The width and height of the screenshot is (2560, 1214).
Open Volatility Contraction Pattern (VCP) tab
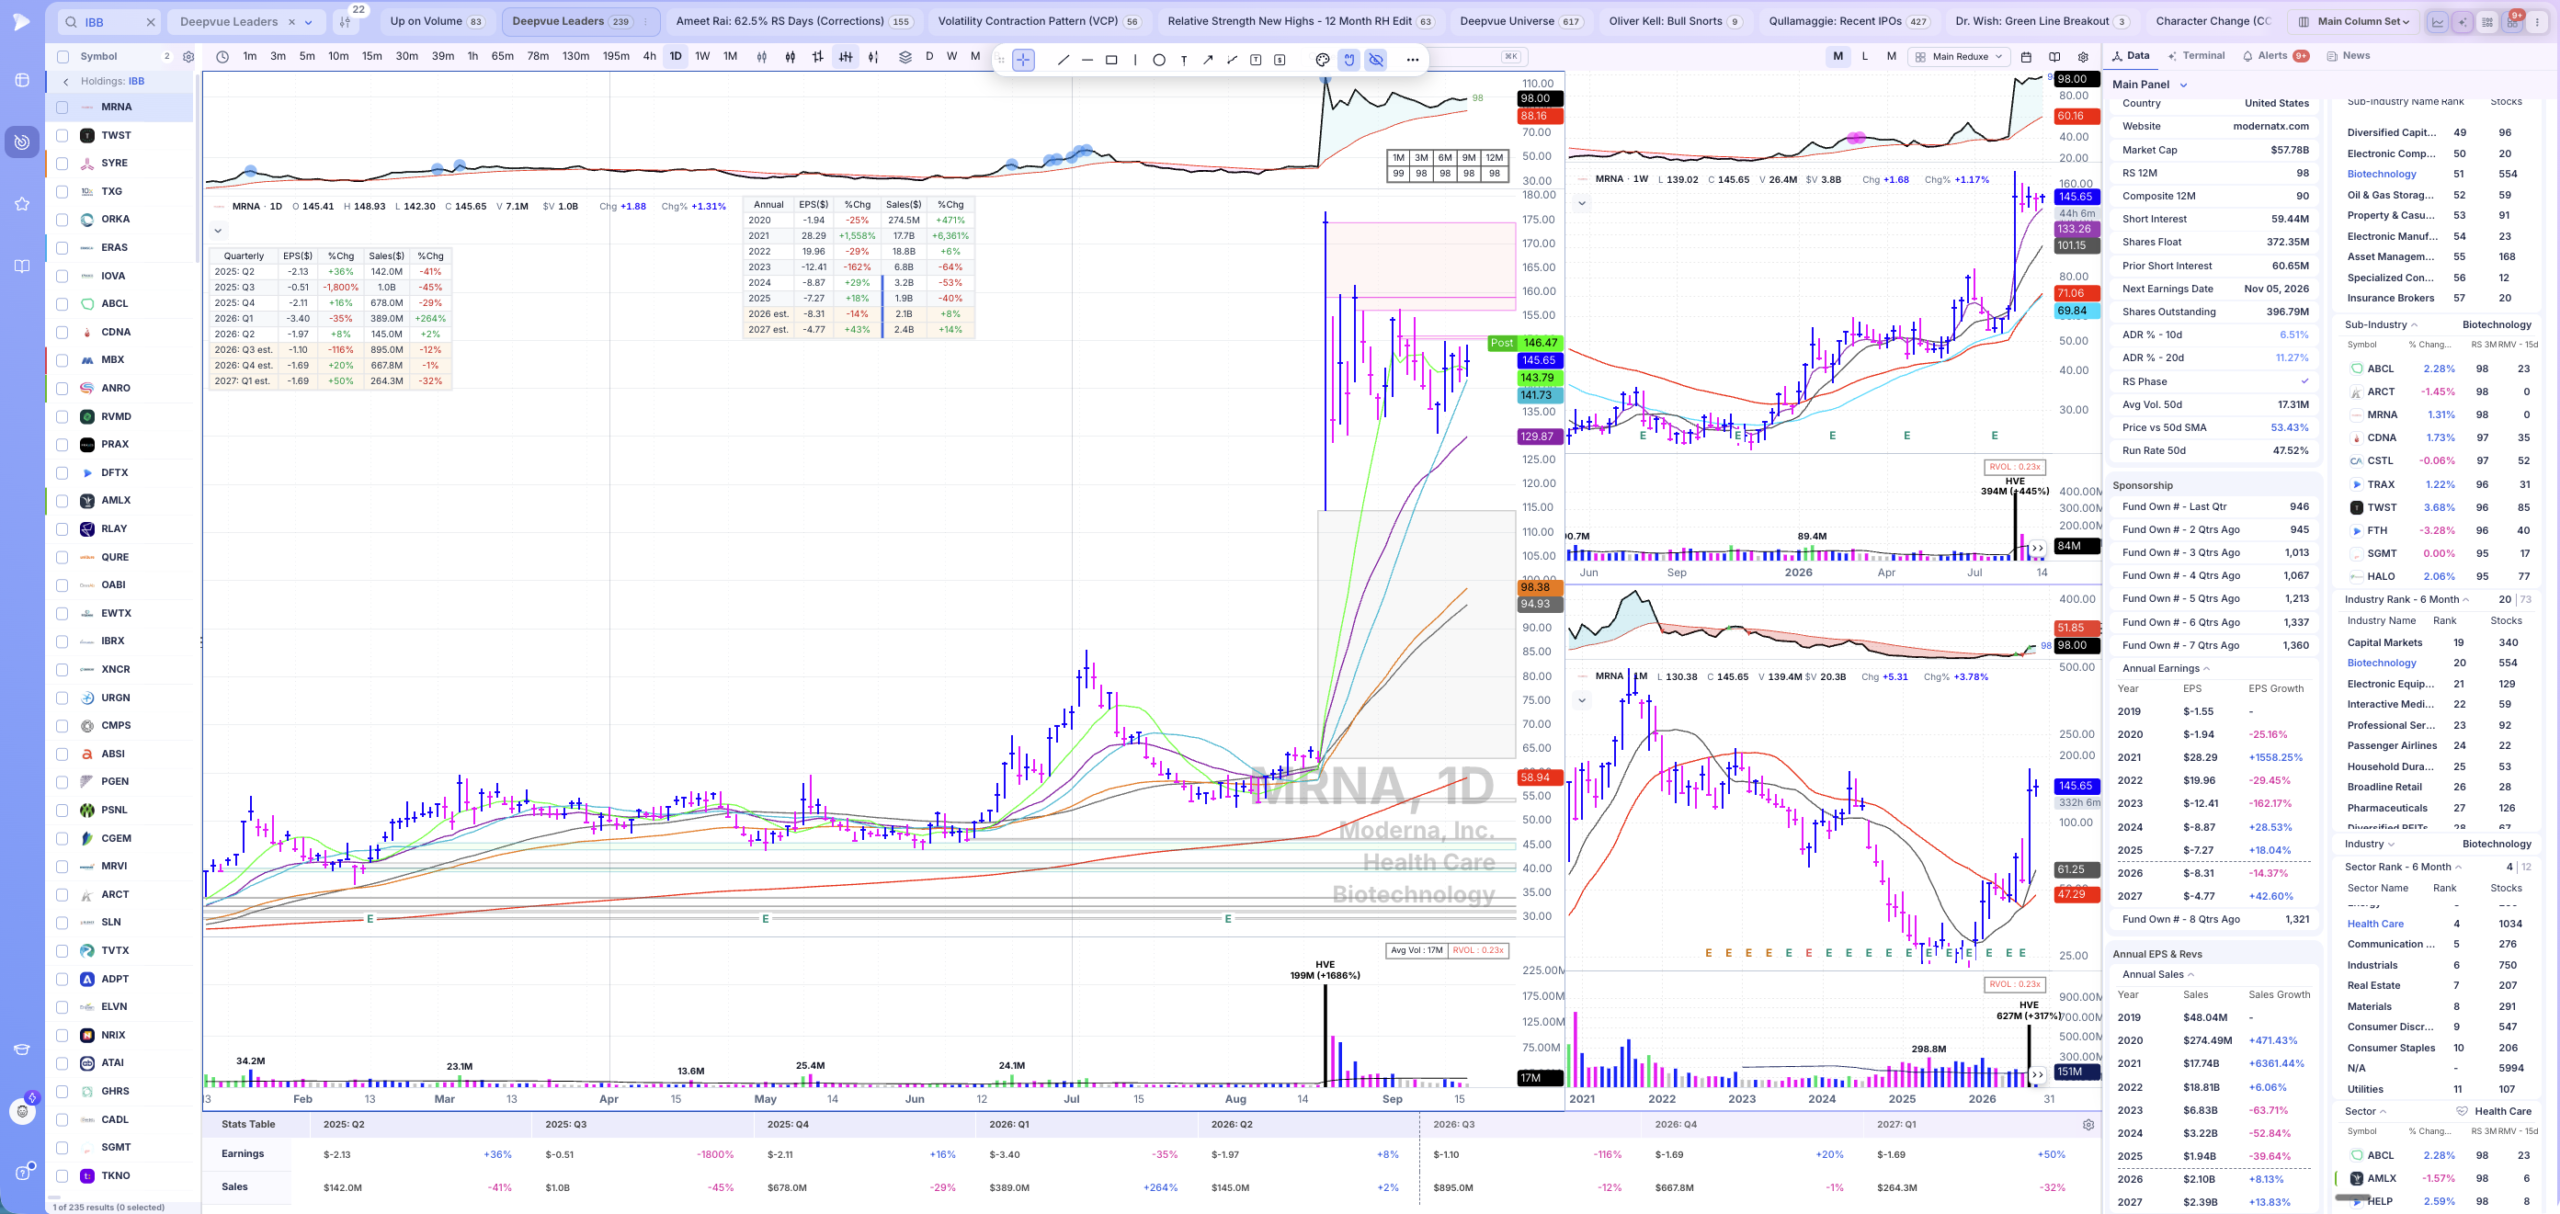point(1039,21)
